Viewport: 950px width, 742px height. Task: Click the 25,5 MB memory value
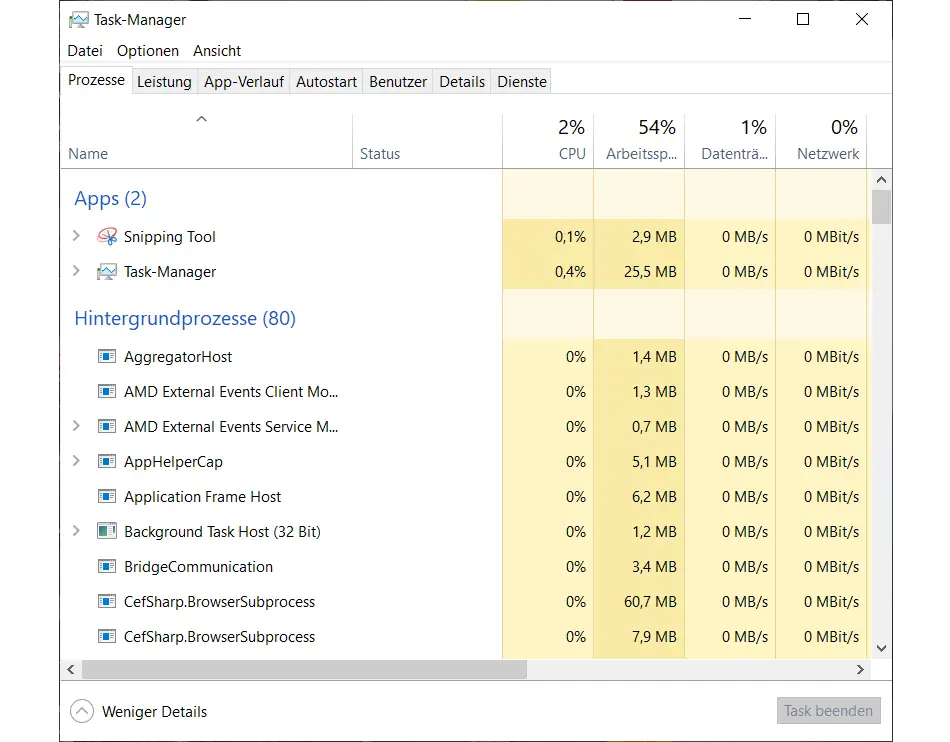point(650,272)
